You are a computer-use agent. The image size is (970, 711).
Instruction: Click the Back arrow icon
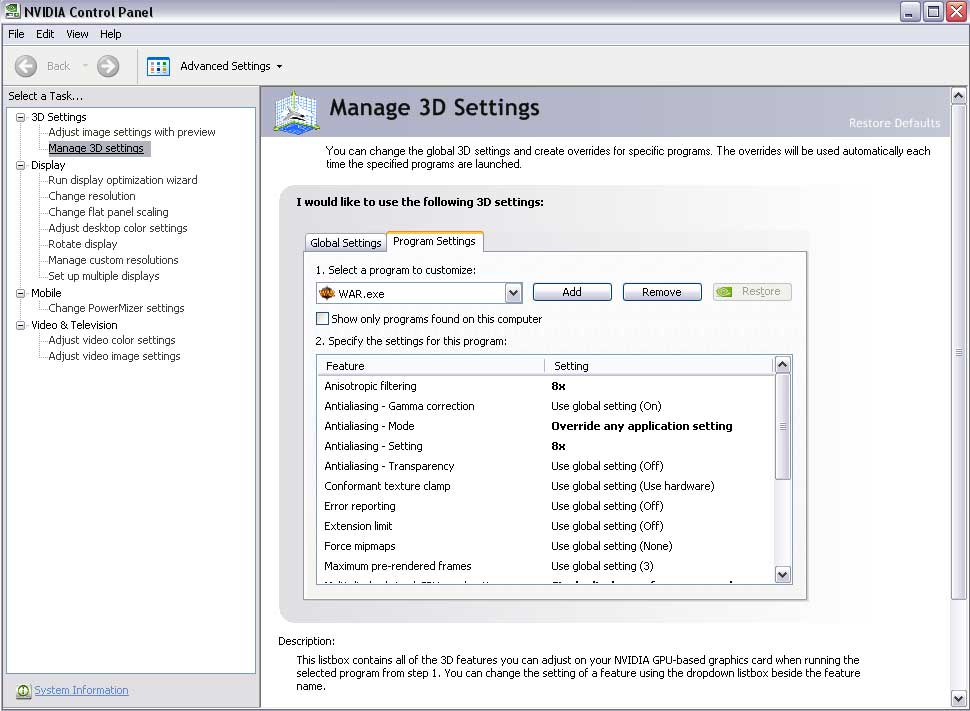[x=26, y=66]
